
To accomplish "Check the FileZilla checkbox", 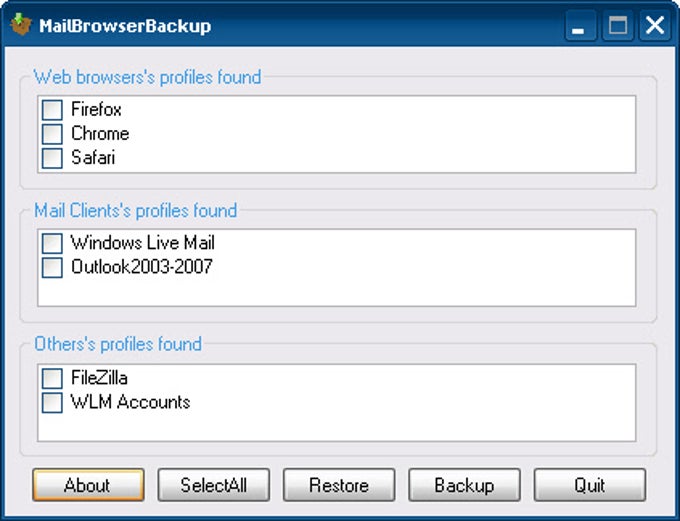I will (52, 378).
